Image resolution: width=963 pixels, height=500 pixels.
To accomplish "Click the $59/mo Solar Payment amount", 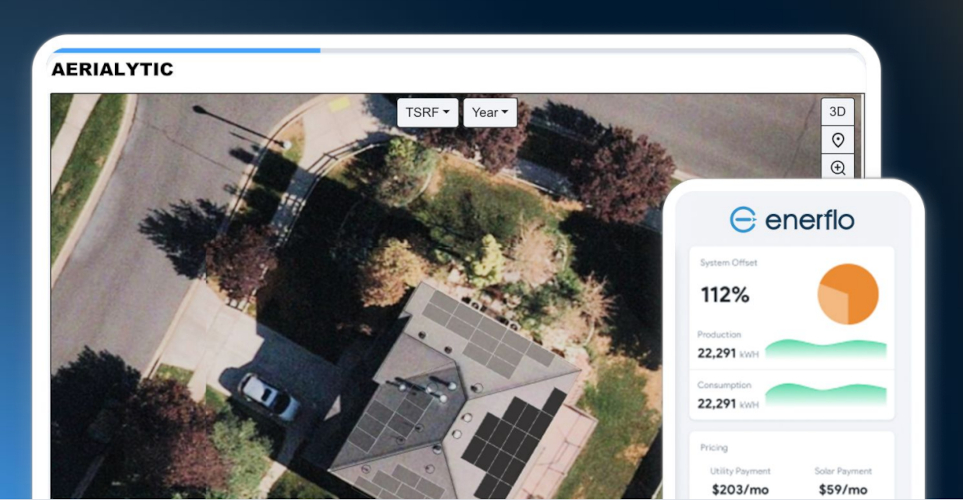I will click(x=843, y=489).
